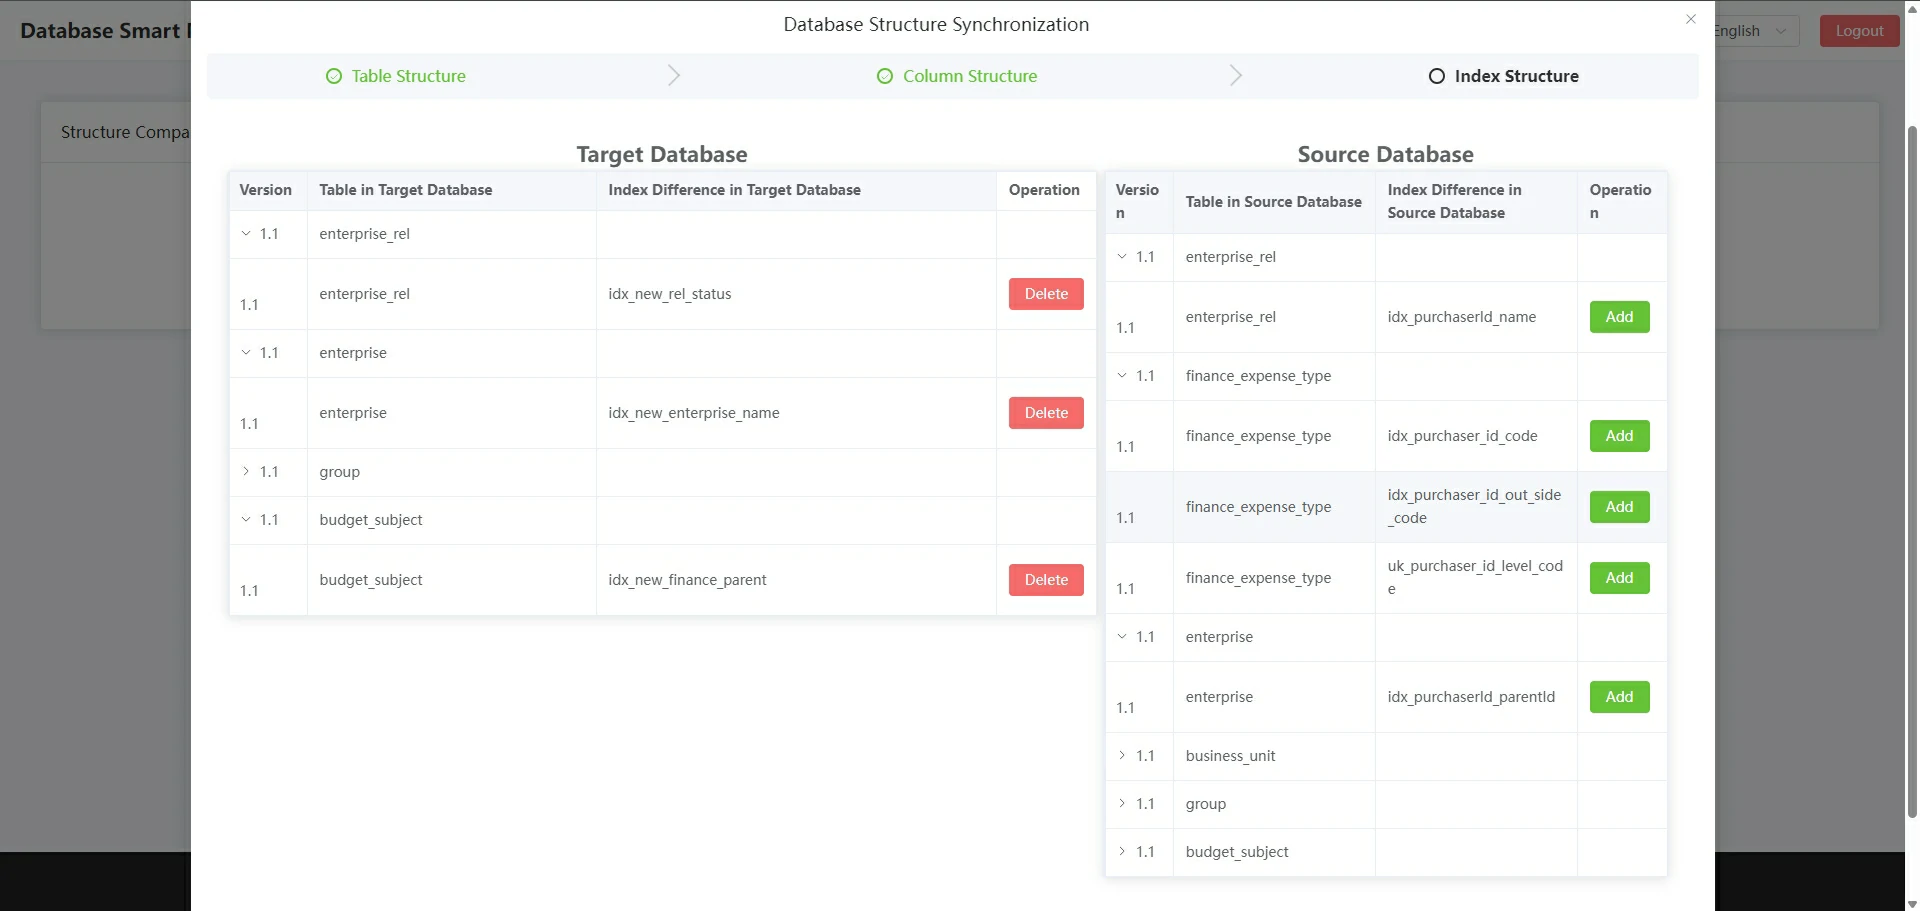This screenshot has height=911, width=1920.
Task: Go to the Table Structure step
Action: click(408, 76)
